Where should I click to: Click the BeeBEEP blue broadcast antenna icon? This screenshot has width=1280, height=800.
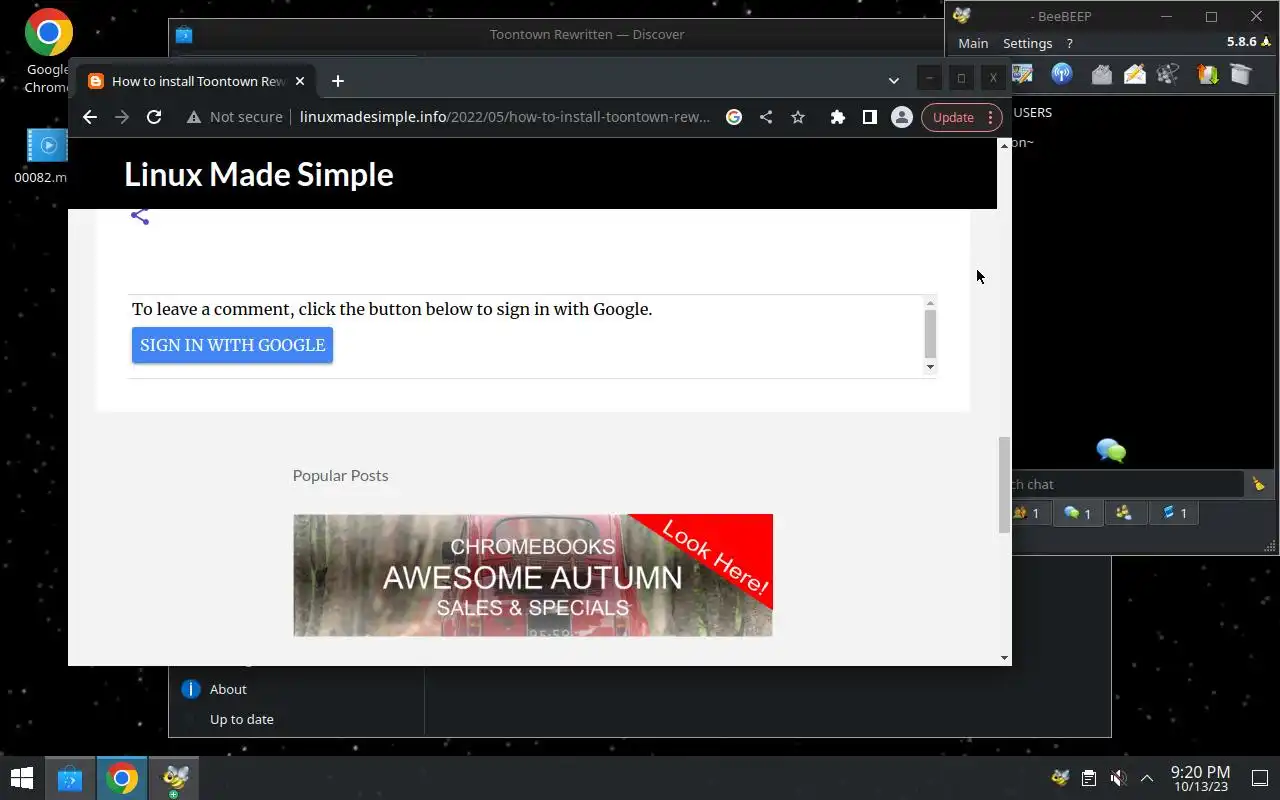1062,74
